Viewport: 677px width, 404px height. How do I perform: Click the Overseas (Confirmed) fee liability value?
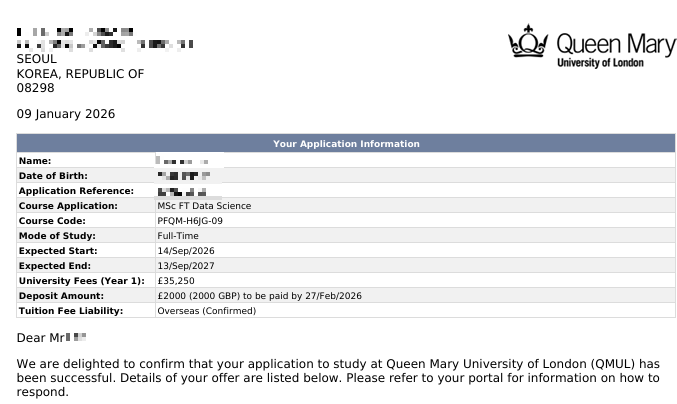click(x=206, y=311)
